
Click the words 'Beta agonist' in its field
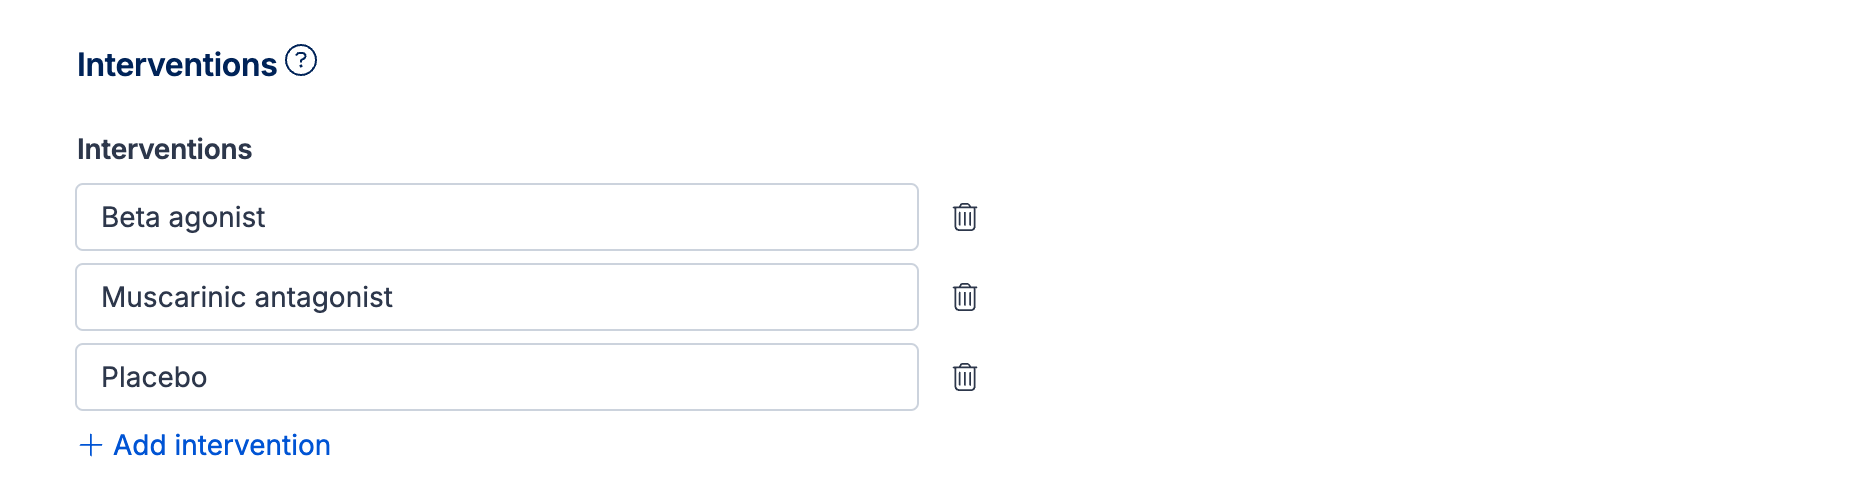click(183, 217)
